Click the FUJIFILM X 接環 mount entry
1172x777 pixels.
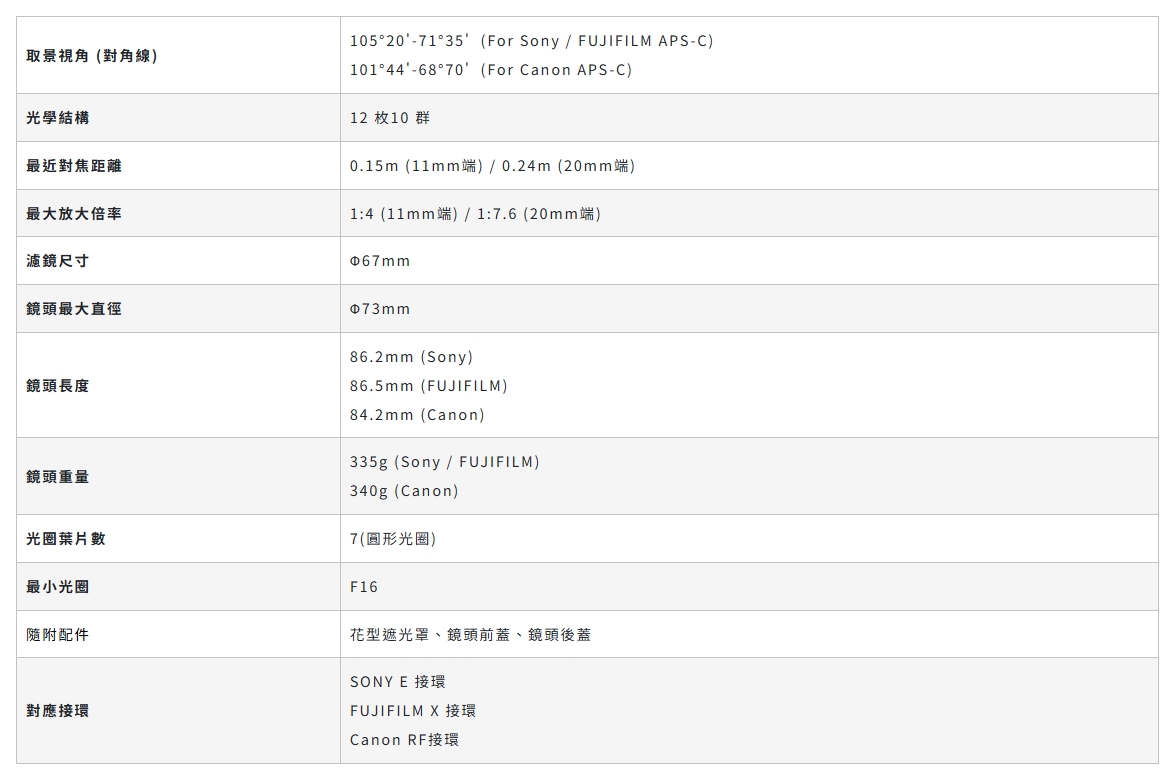click(x=413, y=711)
